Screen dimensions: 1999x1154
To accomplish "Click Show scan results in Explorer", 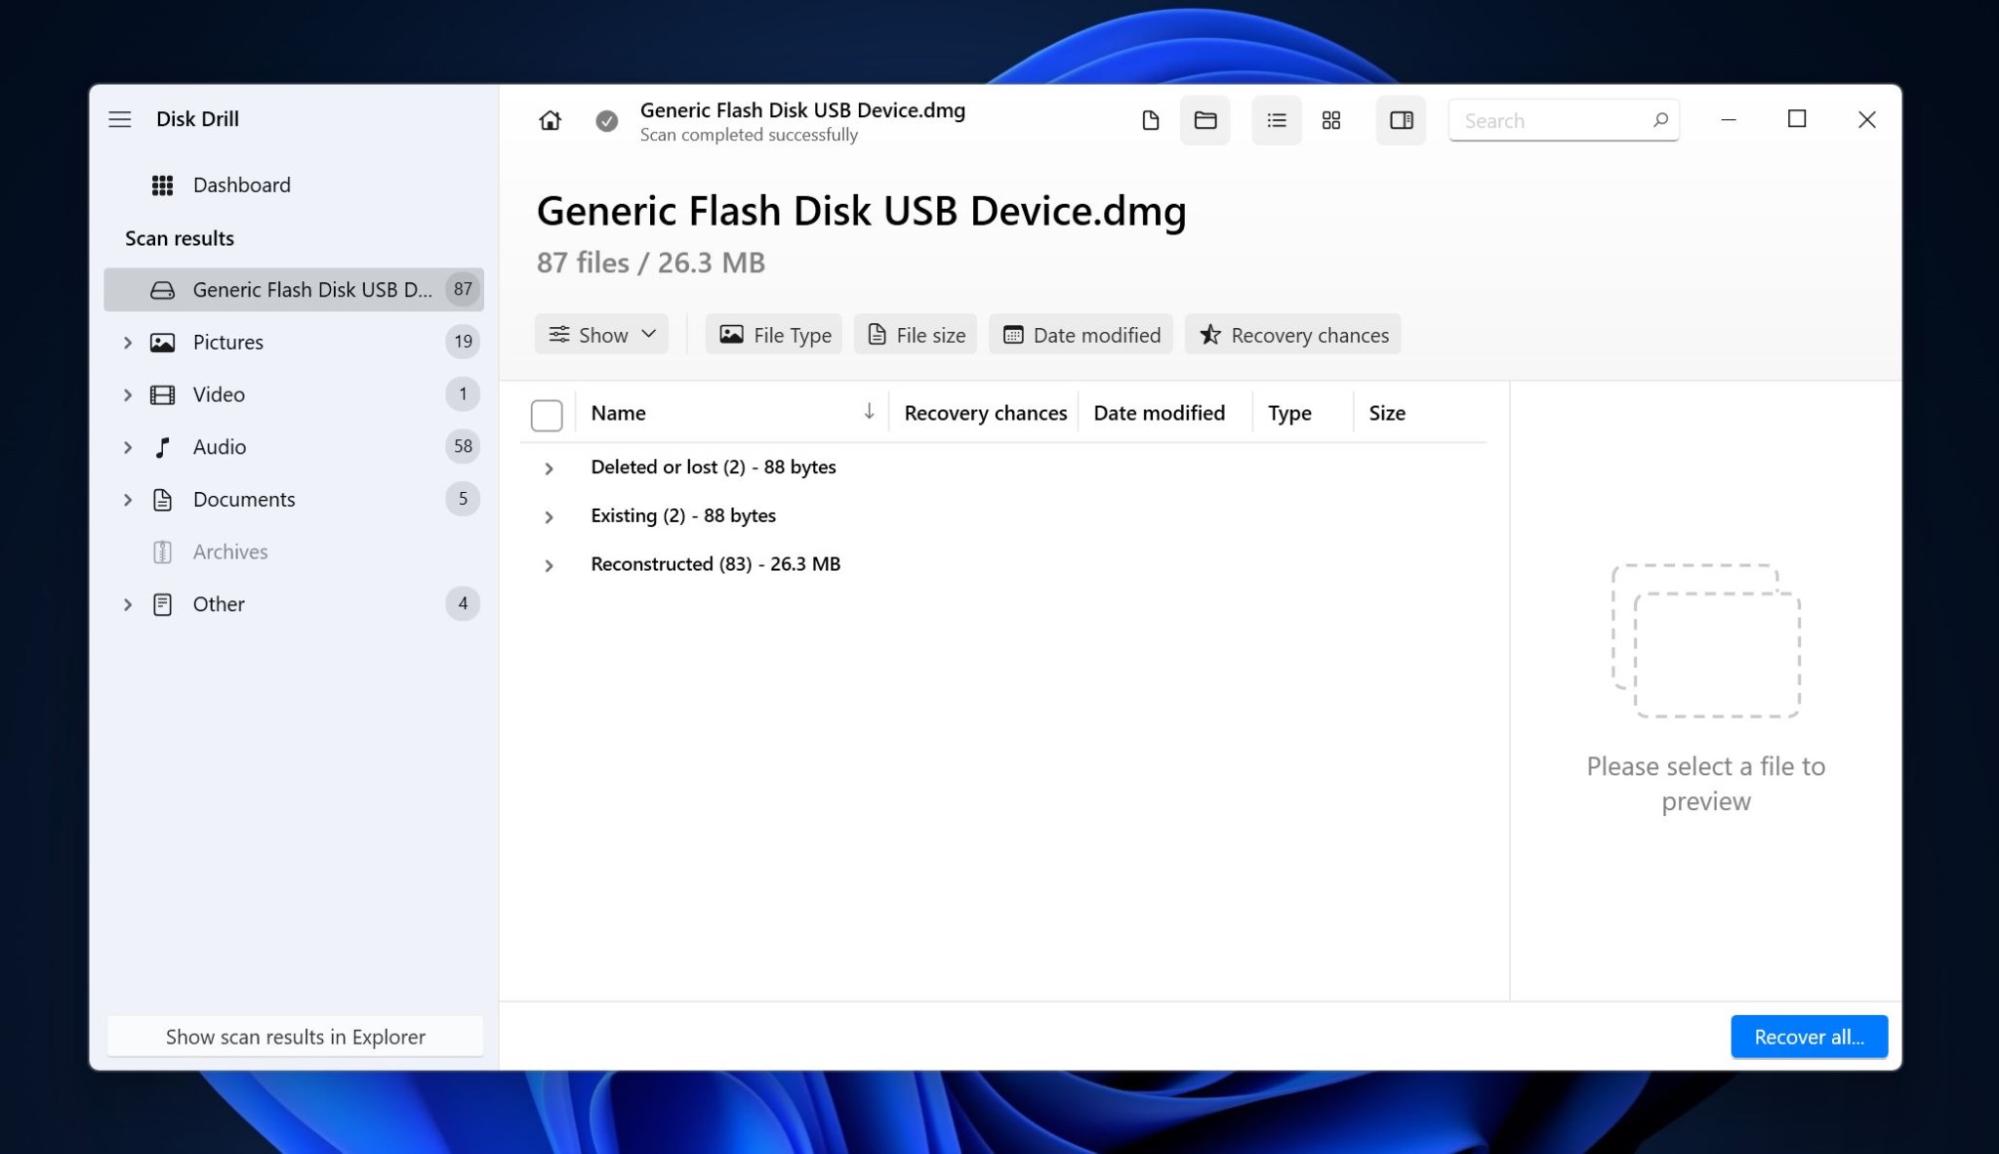I will [294, 1036].
